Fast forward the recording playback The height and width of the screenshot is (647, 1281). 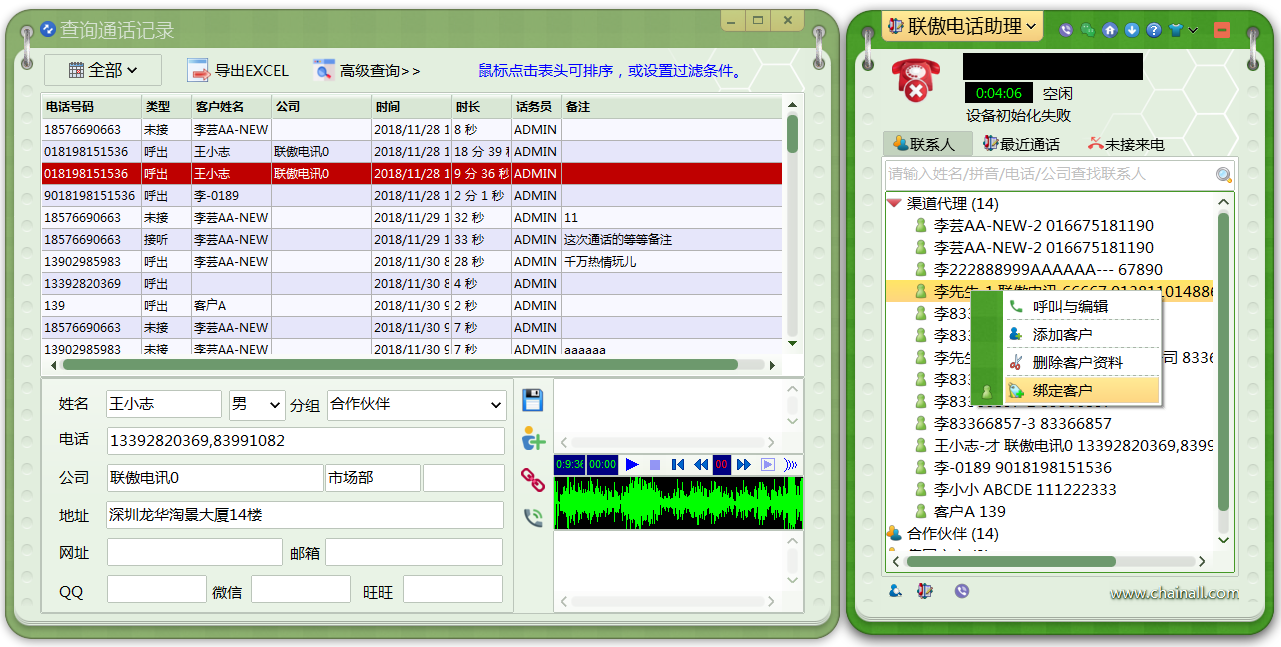click(x=743, y=464)
